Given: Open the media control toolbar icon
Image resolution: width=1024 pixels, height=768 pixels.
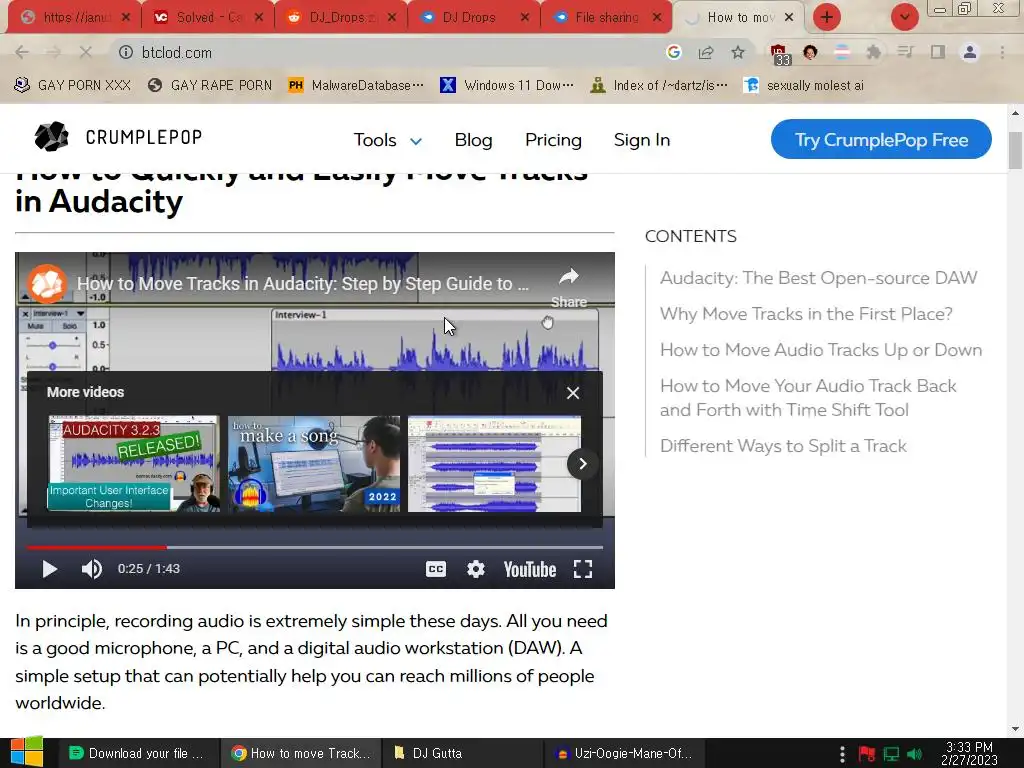Looking at the screenshot, I should [906, 52].
